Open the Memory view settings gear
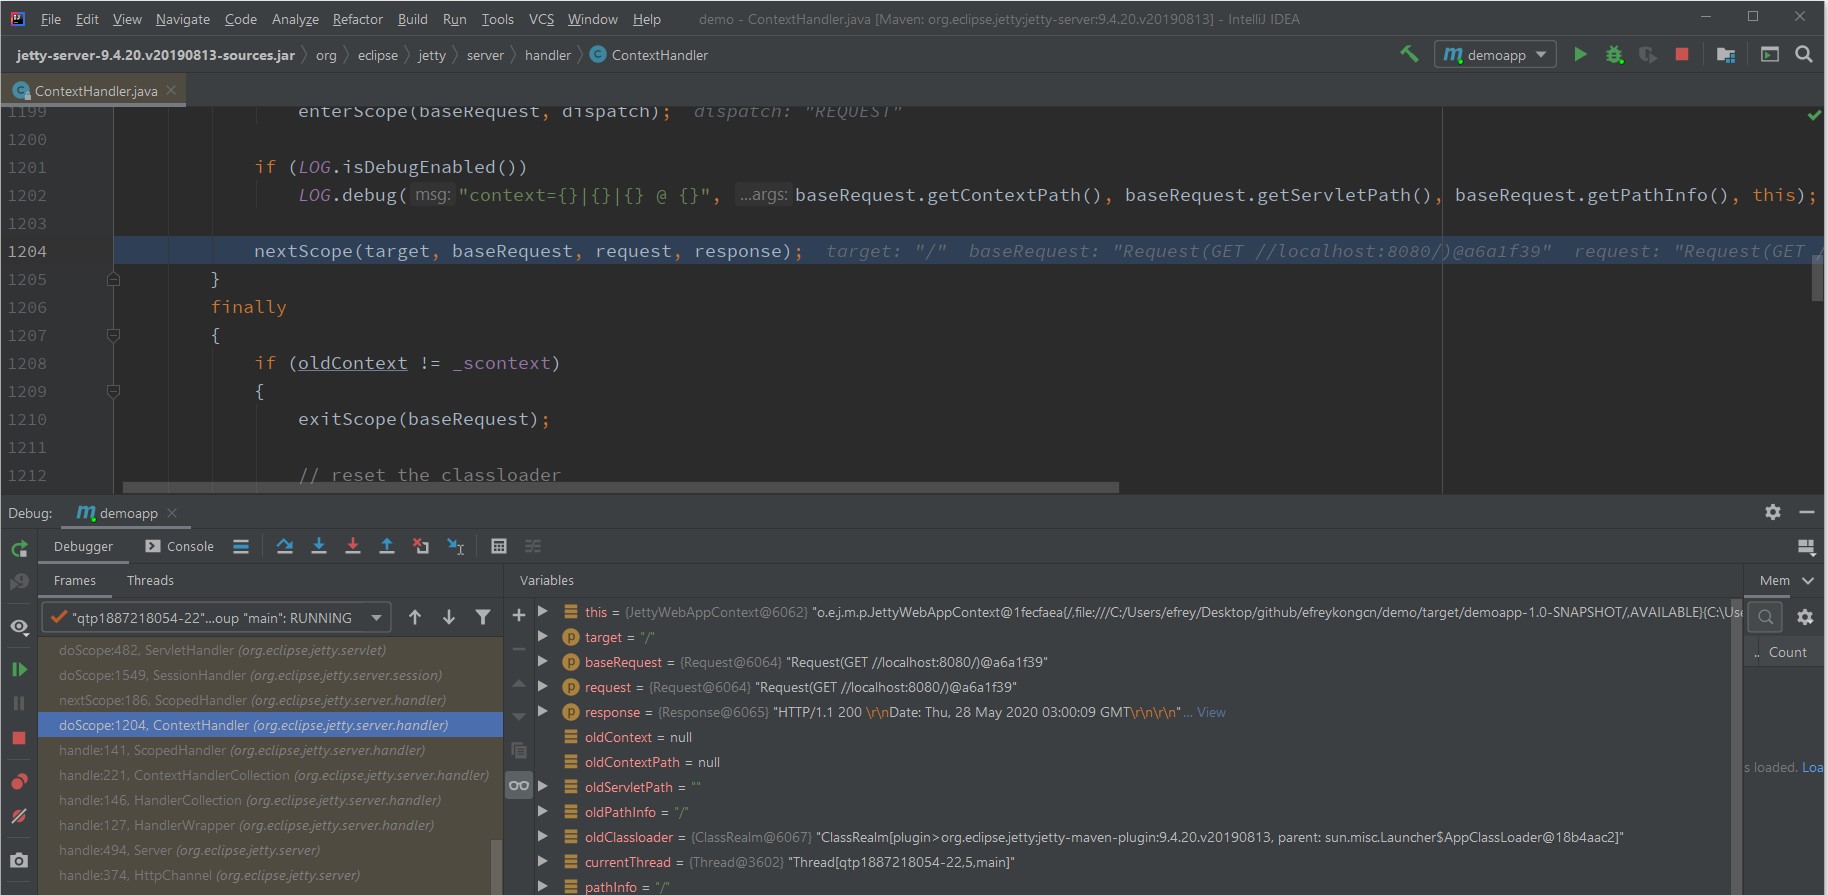The height and width of the screenshot is (895, 1828). coord(1805,617)
